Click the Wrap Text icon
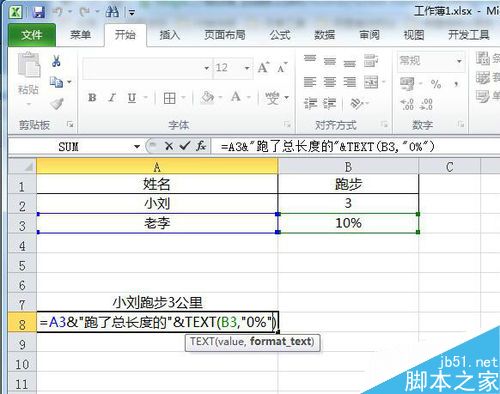Screen dimensions: 500x394 (x=371, y=61)
